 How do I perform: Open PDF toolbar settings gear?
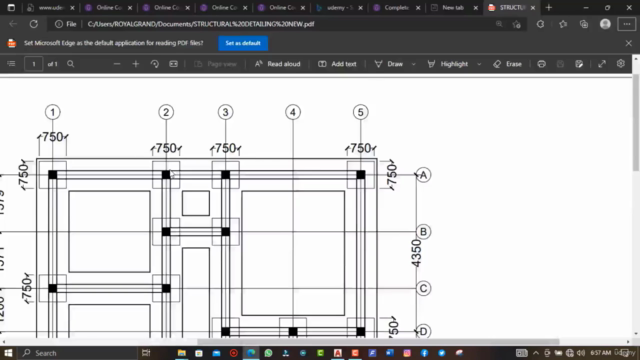621,64
